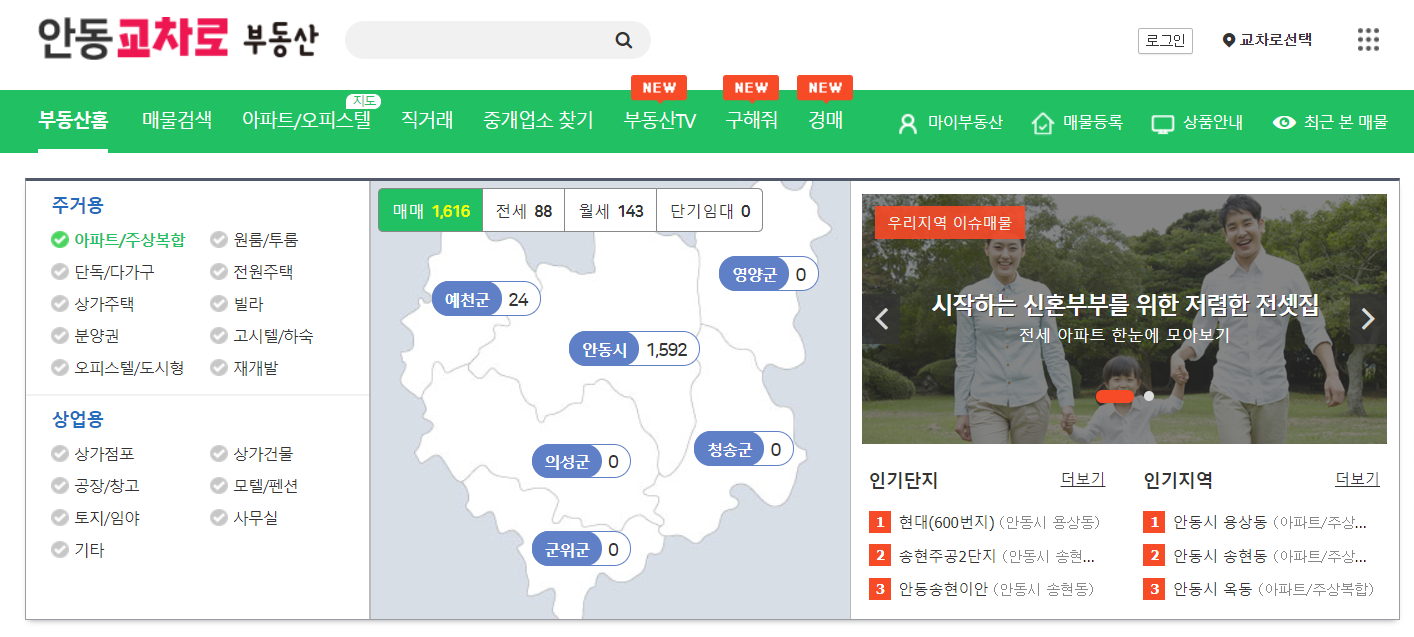Go to previous banner slide arrow
1414x637 pixels.
point(881,319)
